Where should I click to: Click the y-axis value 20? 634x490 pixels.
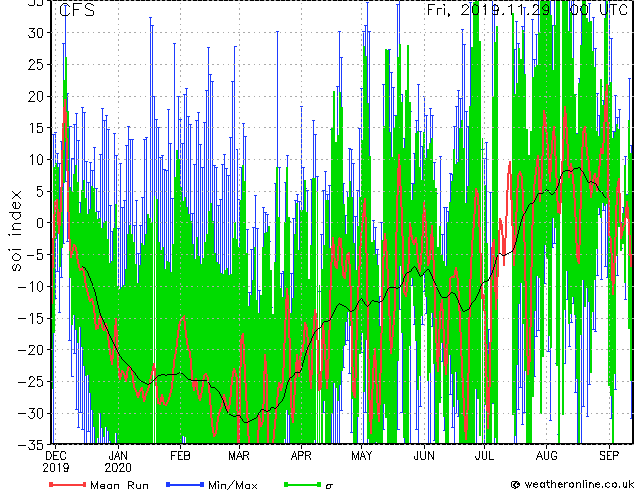[36, 96]
